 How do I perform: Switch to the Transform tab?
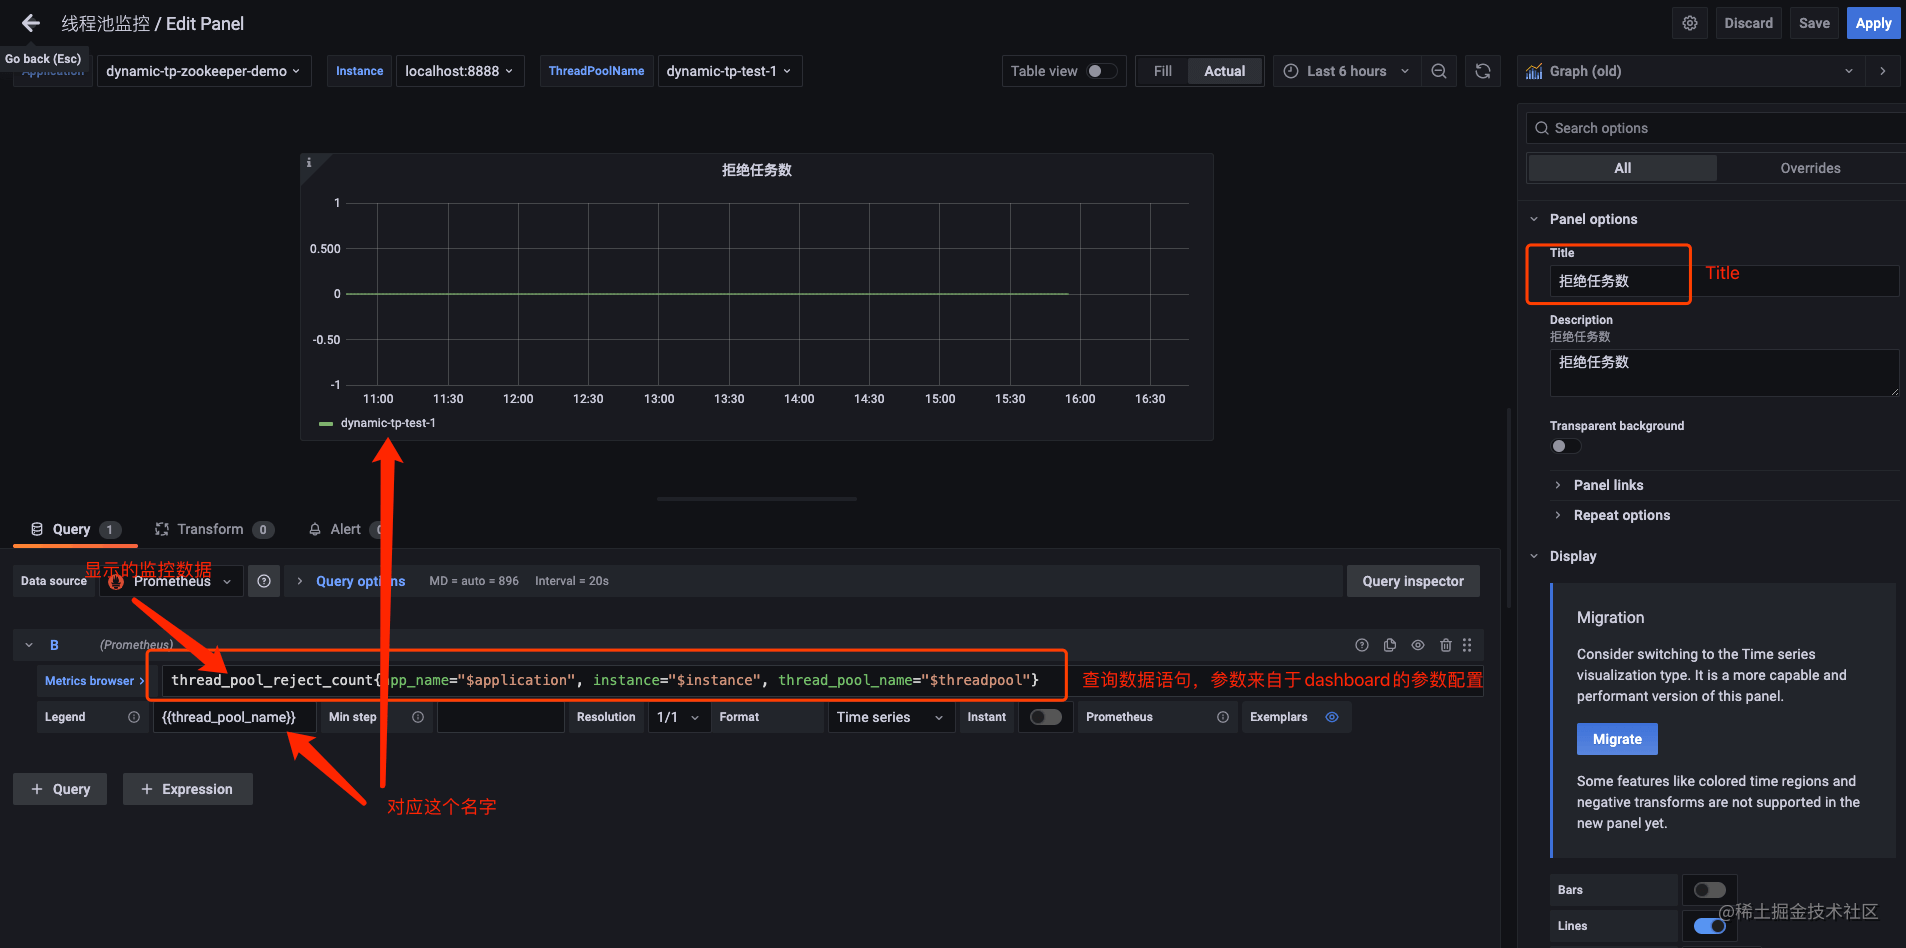pos(210,529)
